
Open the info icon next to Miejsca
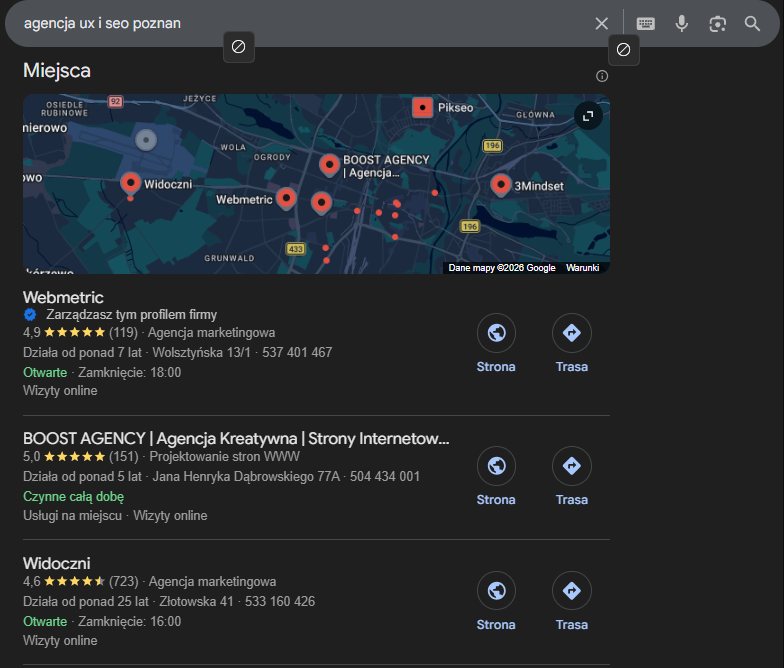(x=602, y=76)
